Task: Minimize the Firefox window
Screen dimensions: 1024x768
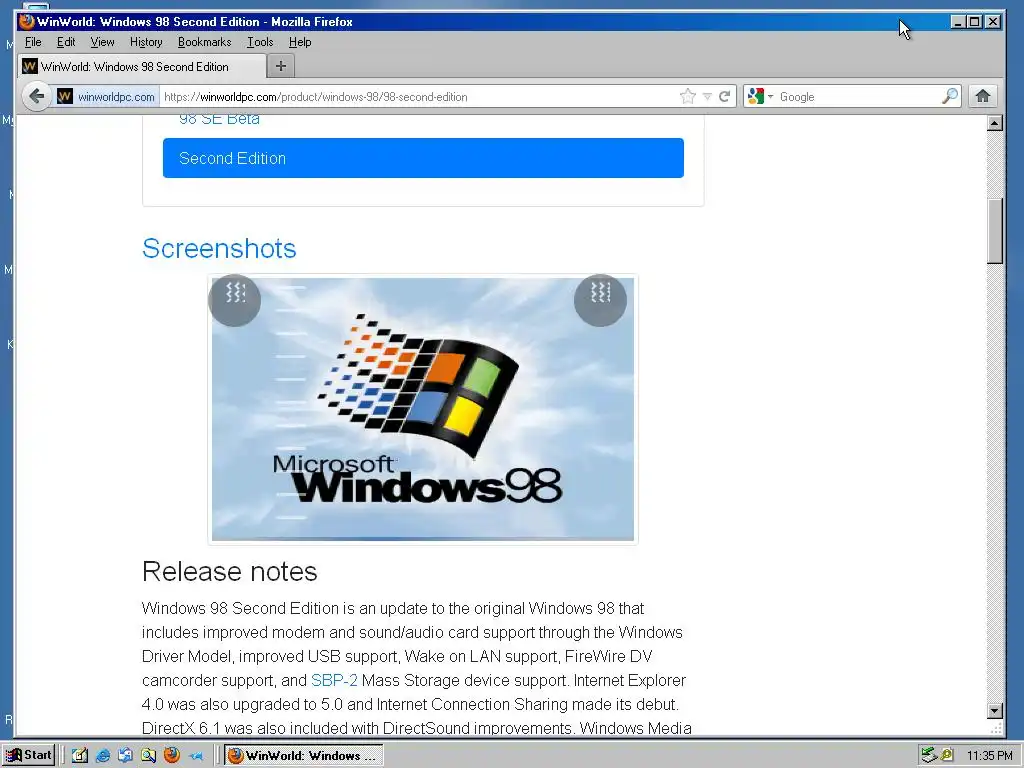Action: pyautogui.click(x=957, y=22)
